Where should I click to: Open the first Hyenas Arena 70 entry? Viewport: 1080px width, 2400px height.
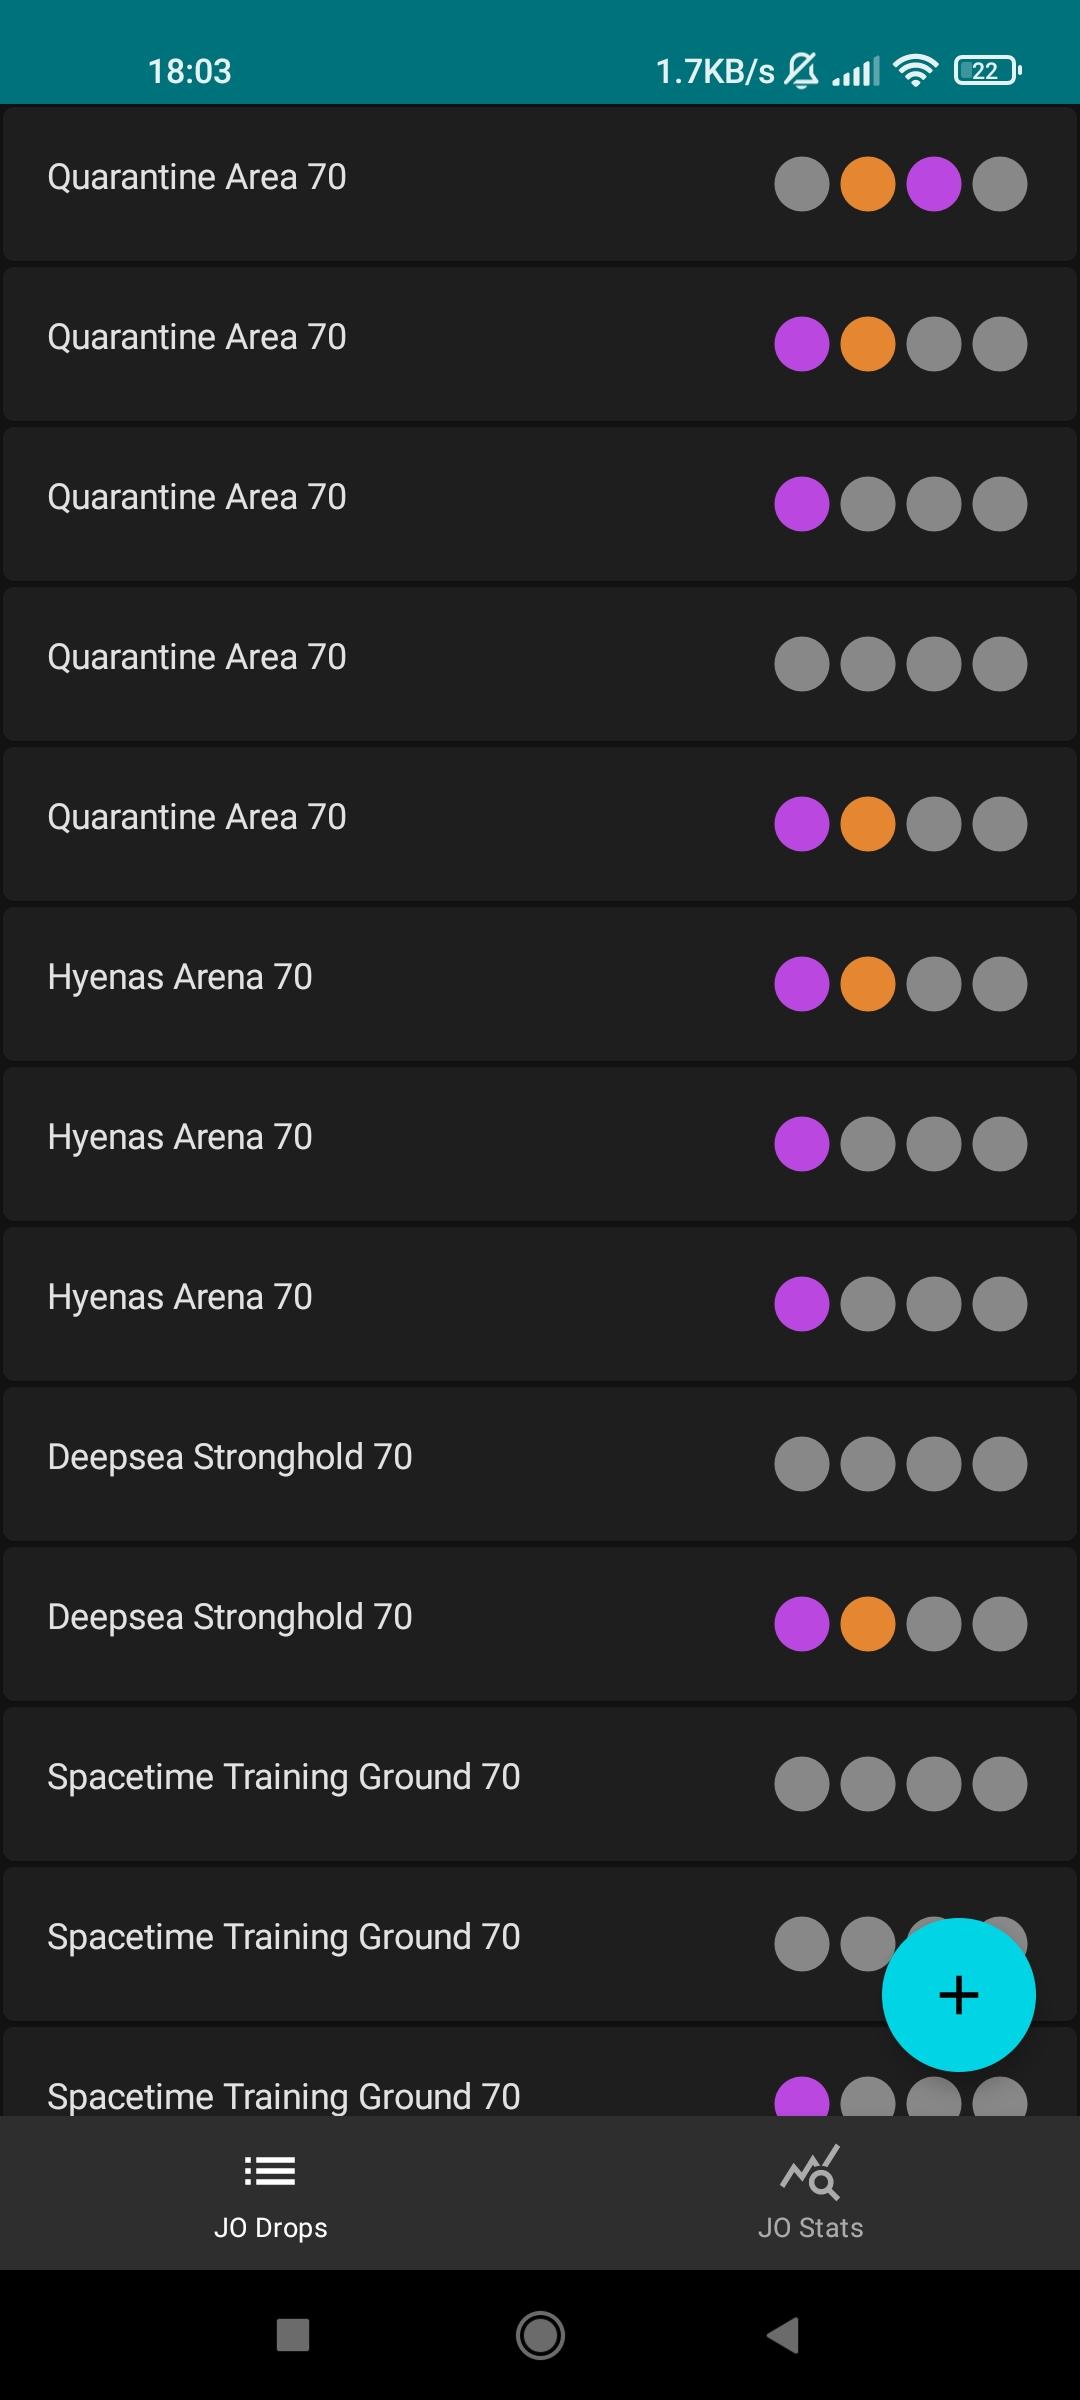tap(540, 984)
